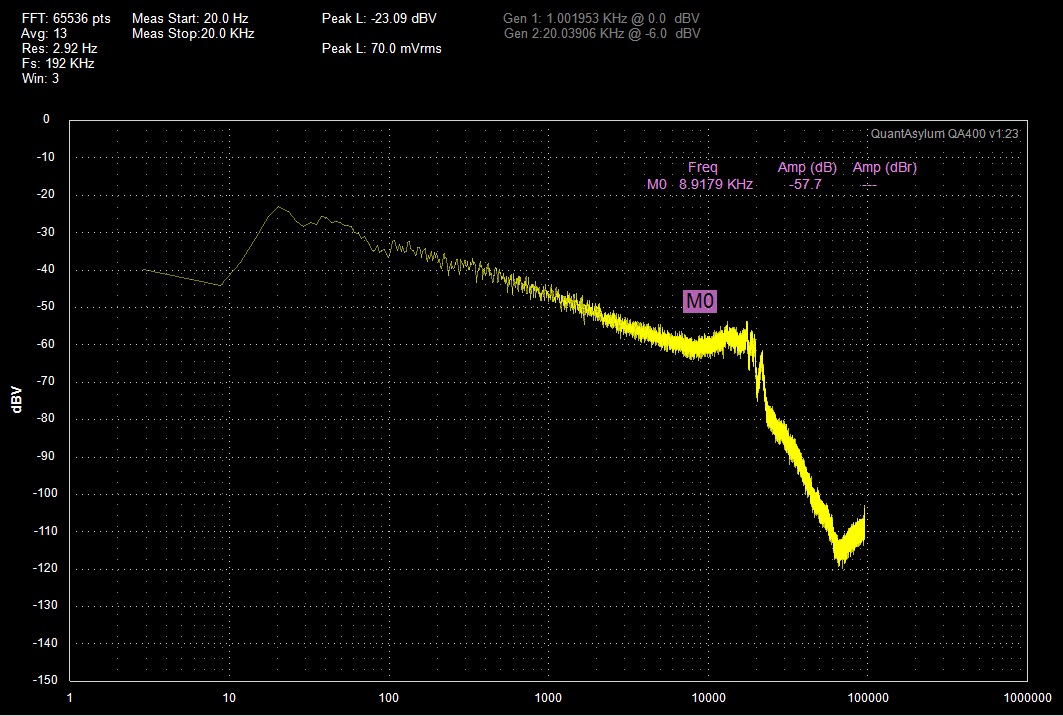Click the 10 x-axis tick label
The height and width of the screenshot is (716, 1063).
(x=228, y=698)
